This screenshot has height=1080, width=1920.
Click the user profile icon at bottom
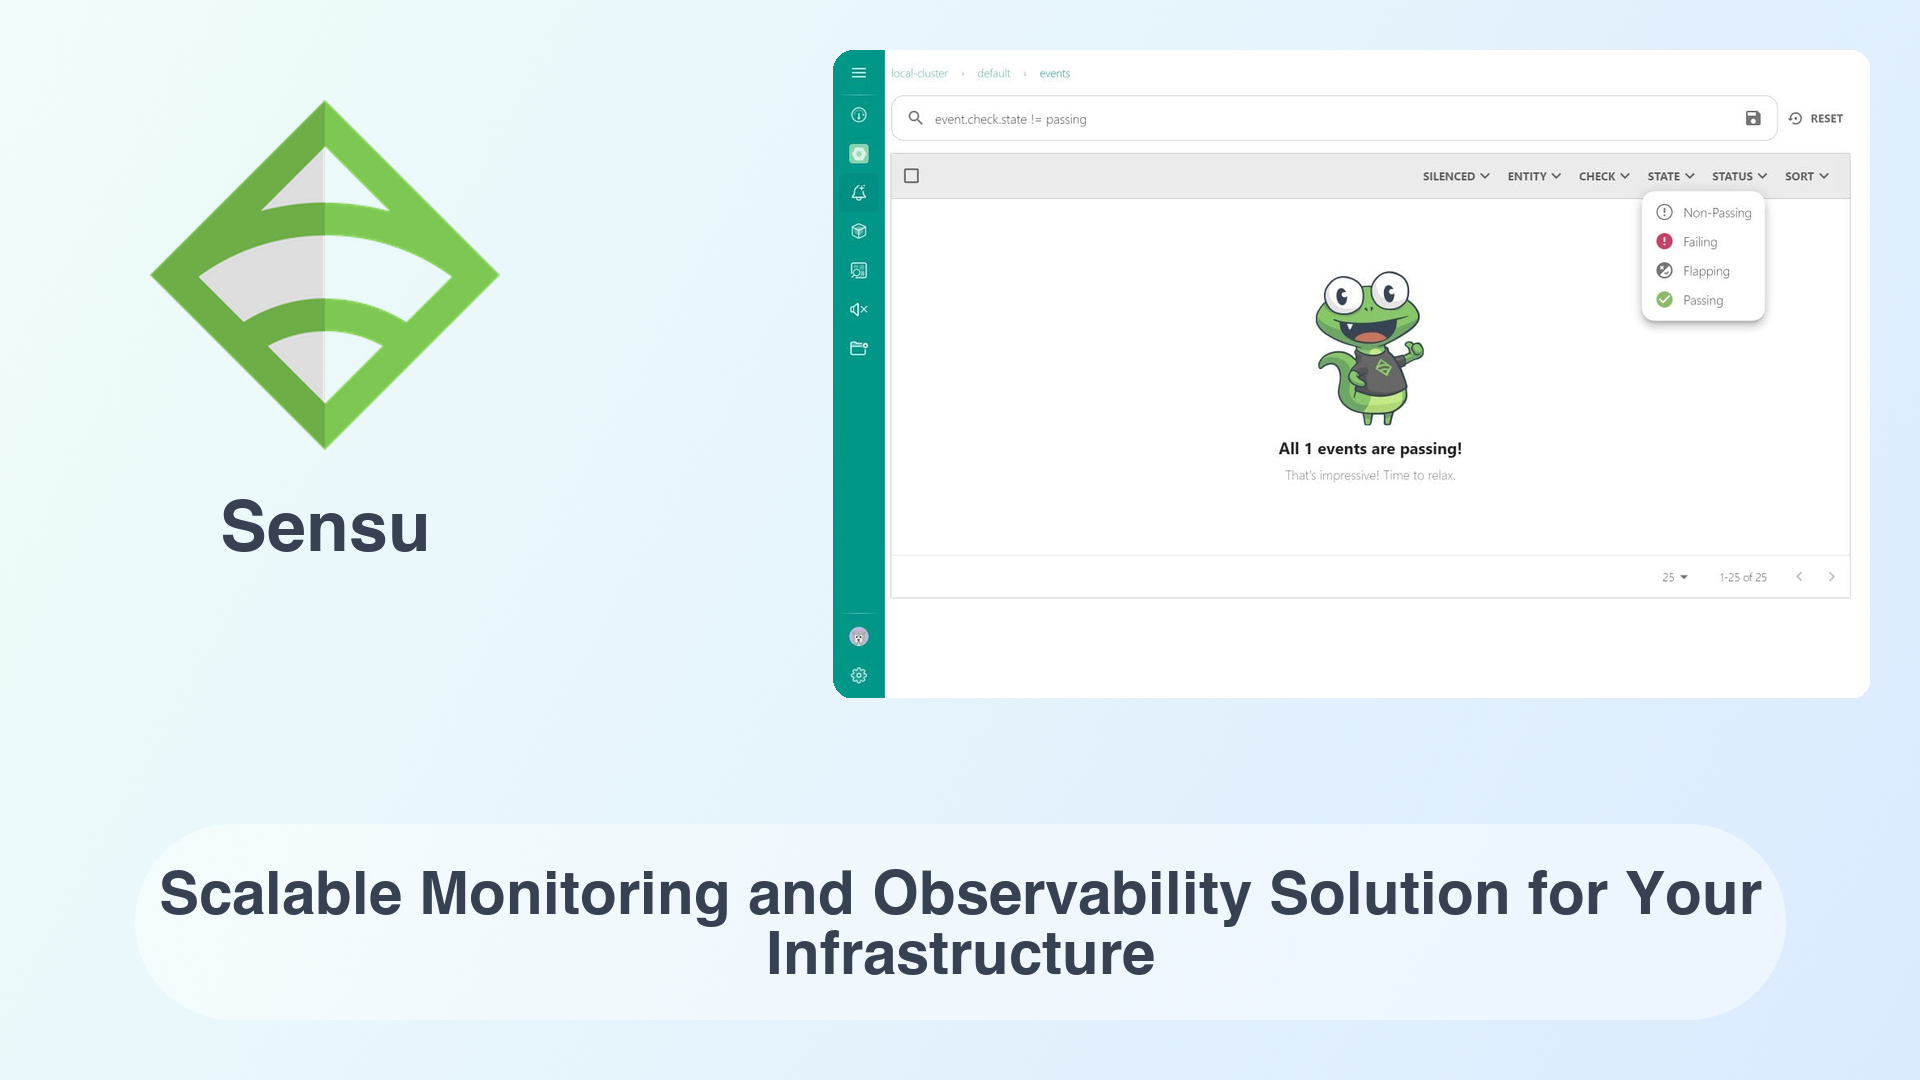pyautogui.click(x=858, y=637)
